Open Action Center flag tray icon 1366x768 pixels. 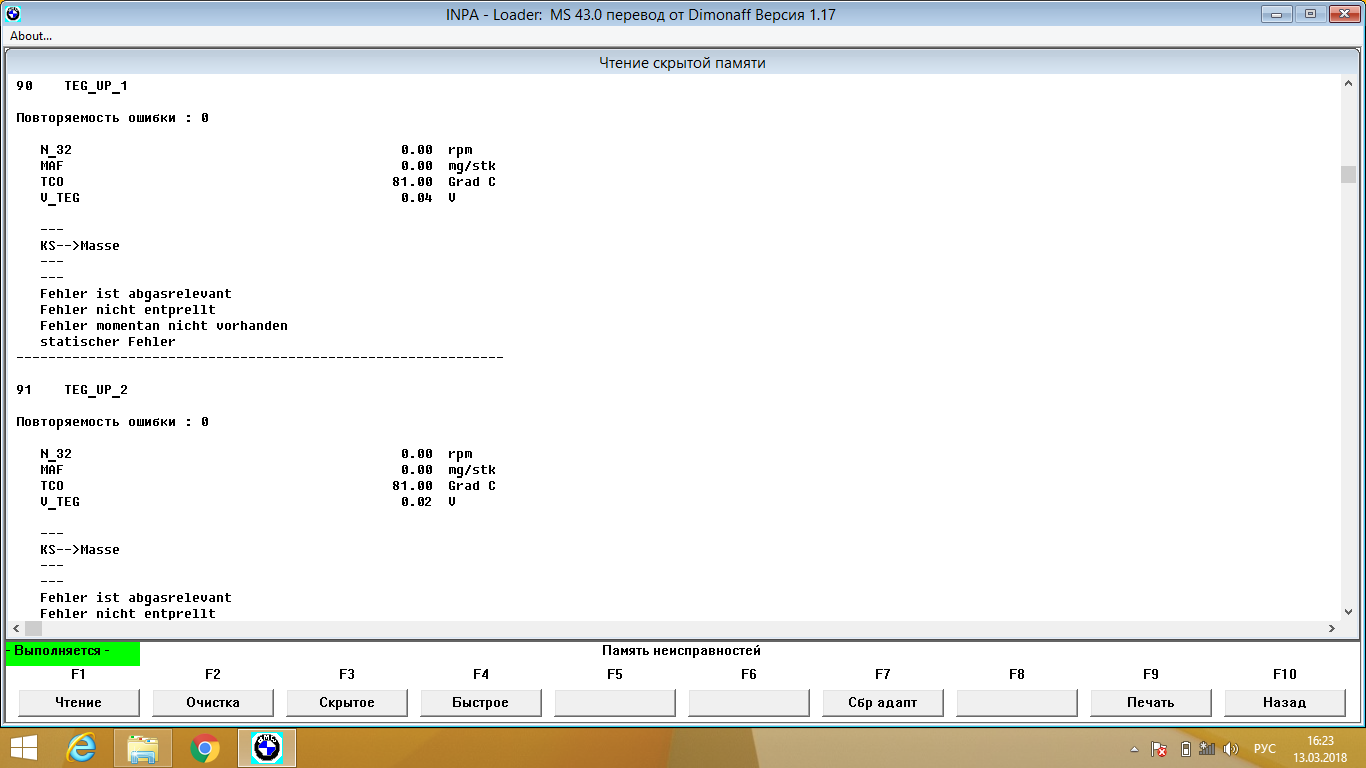pyautogui.click(x=1160, y=748)
